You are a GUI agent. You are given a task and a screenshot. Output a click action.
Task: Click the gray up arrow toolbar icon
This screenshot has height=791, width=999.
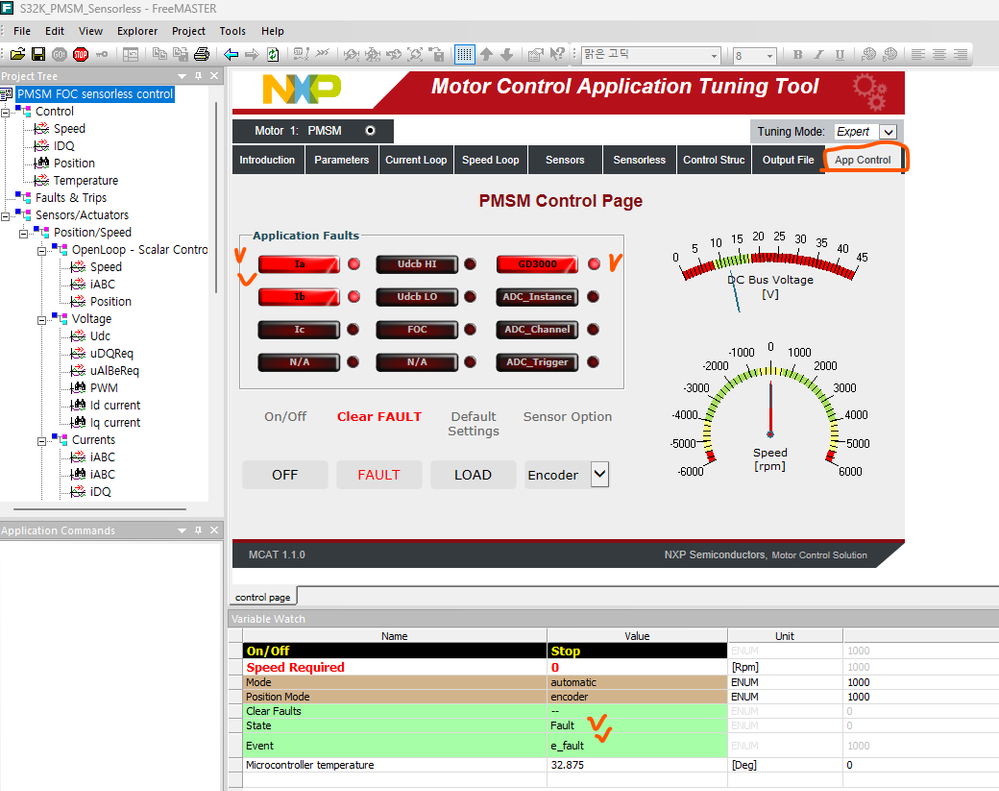click(x=487, y=55)
